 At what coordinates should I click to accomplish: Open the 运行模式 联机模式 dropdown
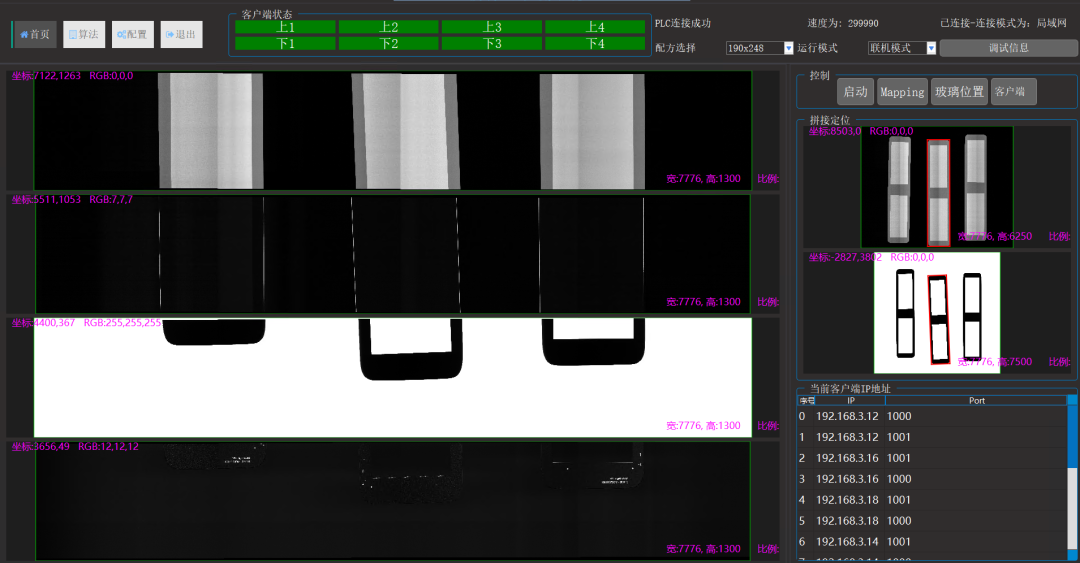coord(902,48)
